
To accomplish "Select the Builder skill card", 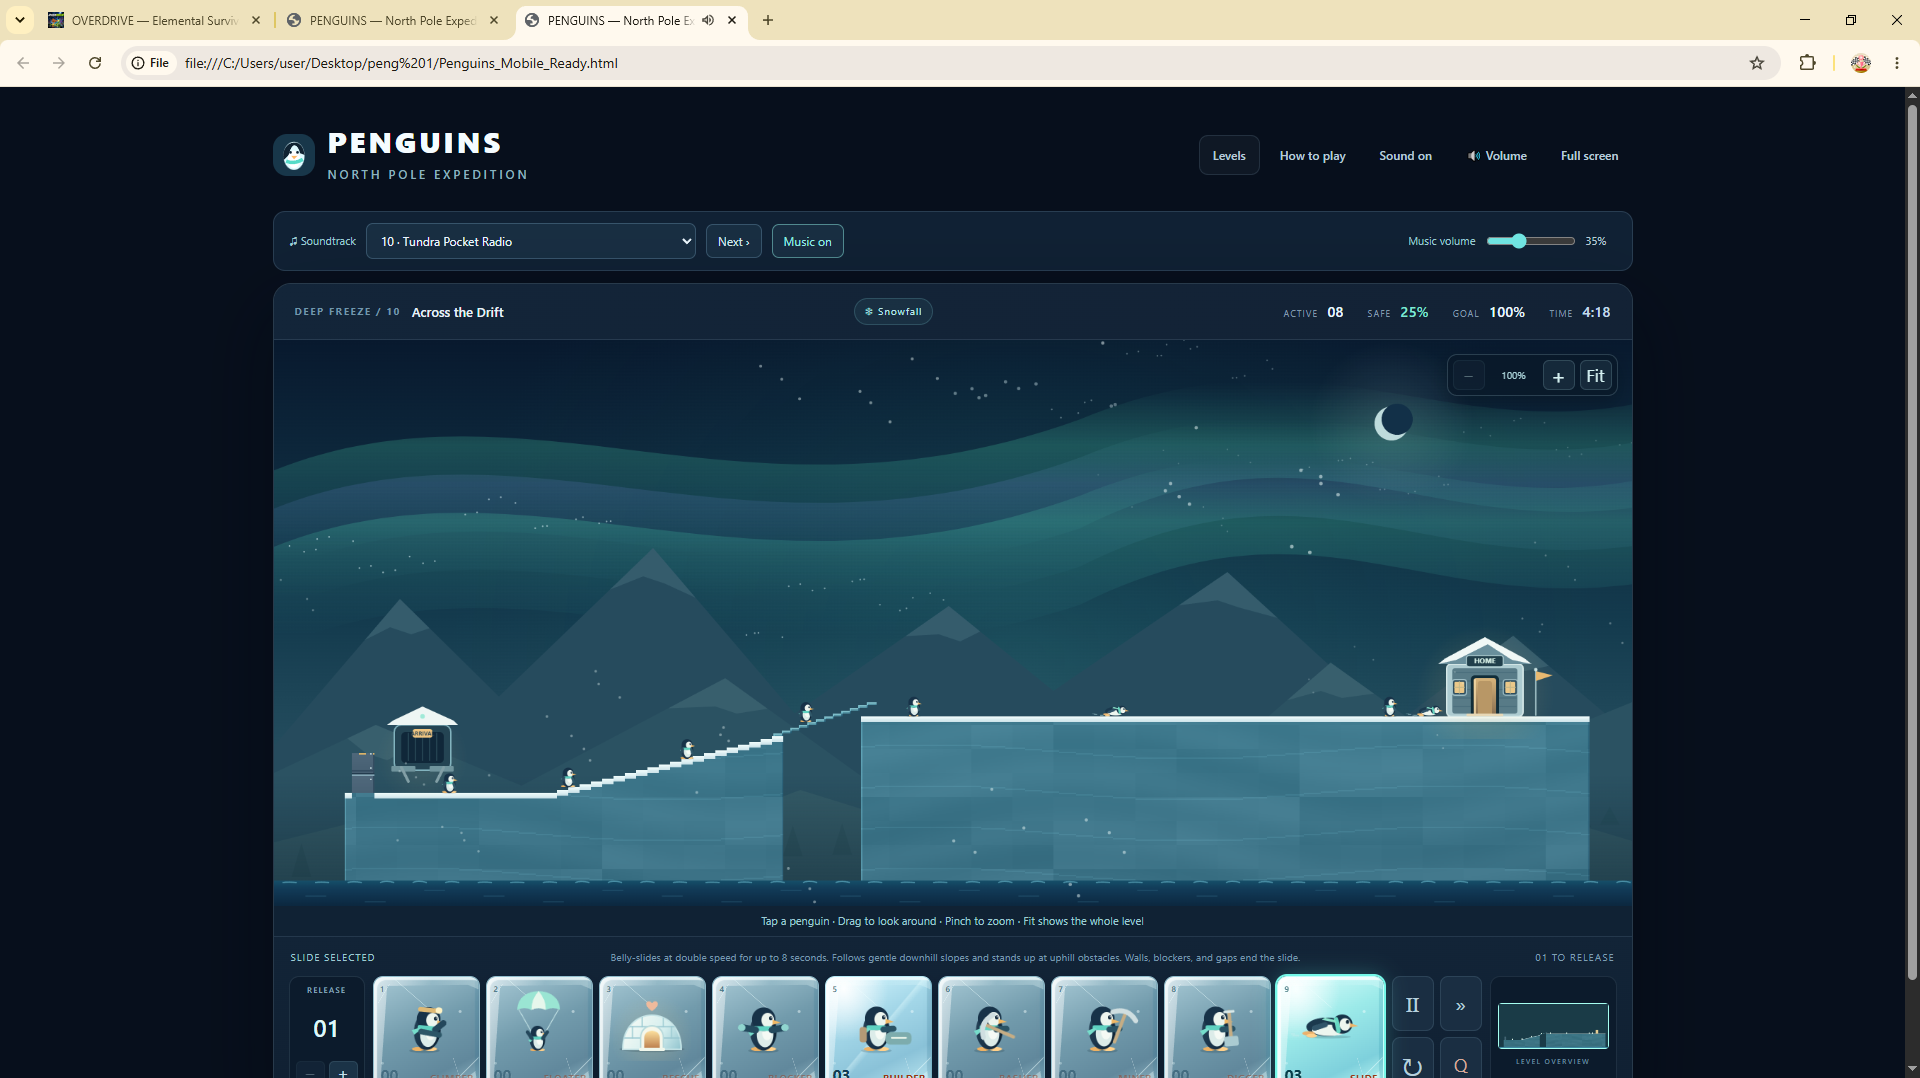I will (x=878, y=1027).
